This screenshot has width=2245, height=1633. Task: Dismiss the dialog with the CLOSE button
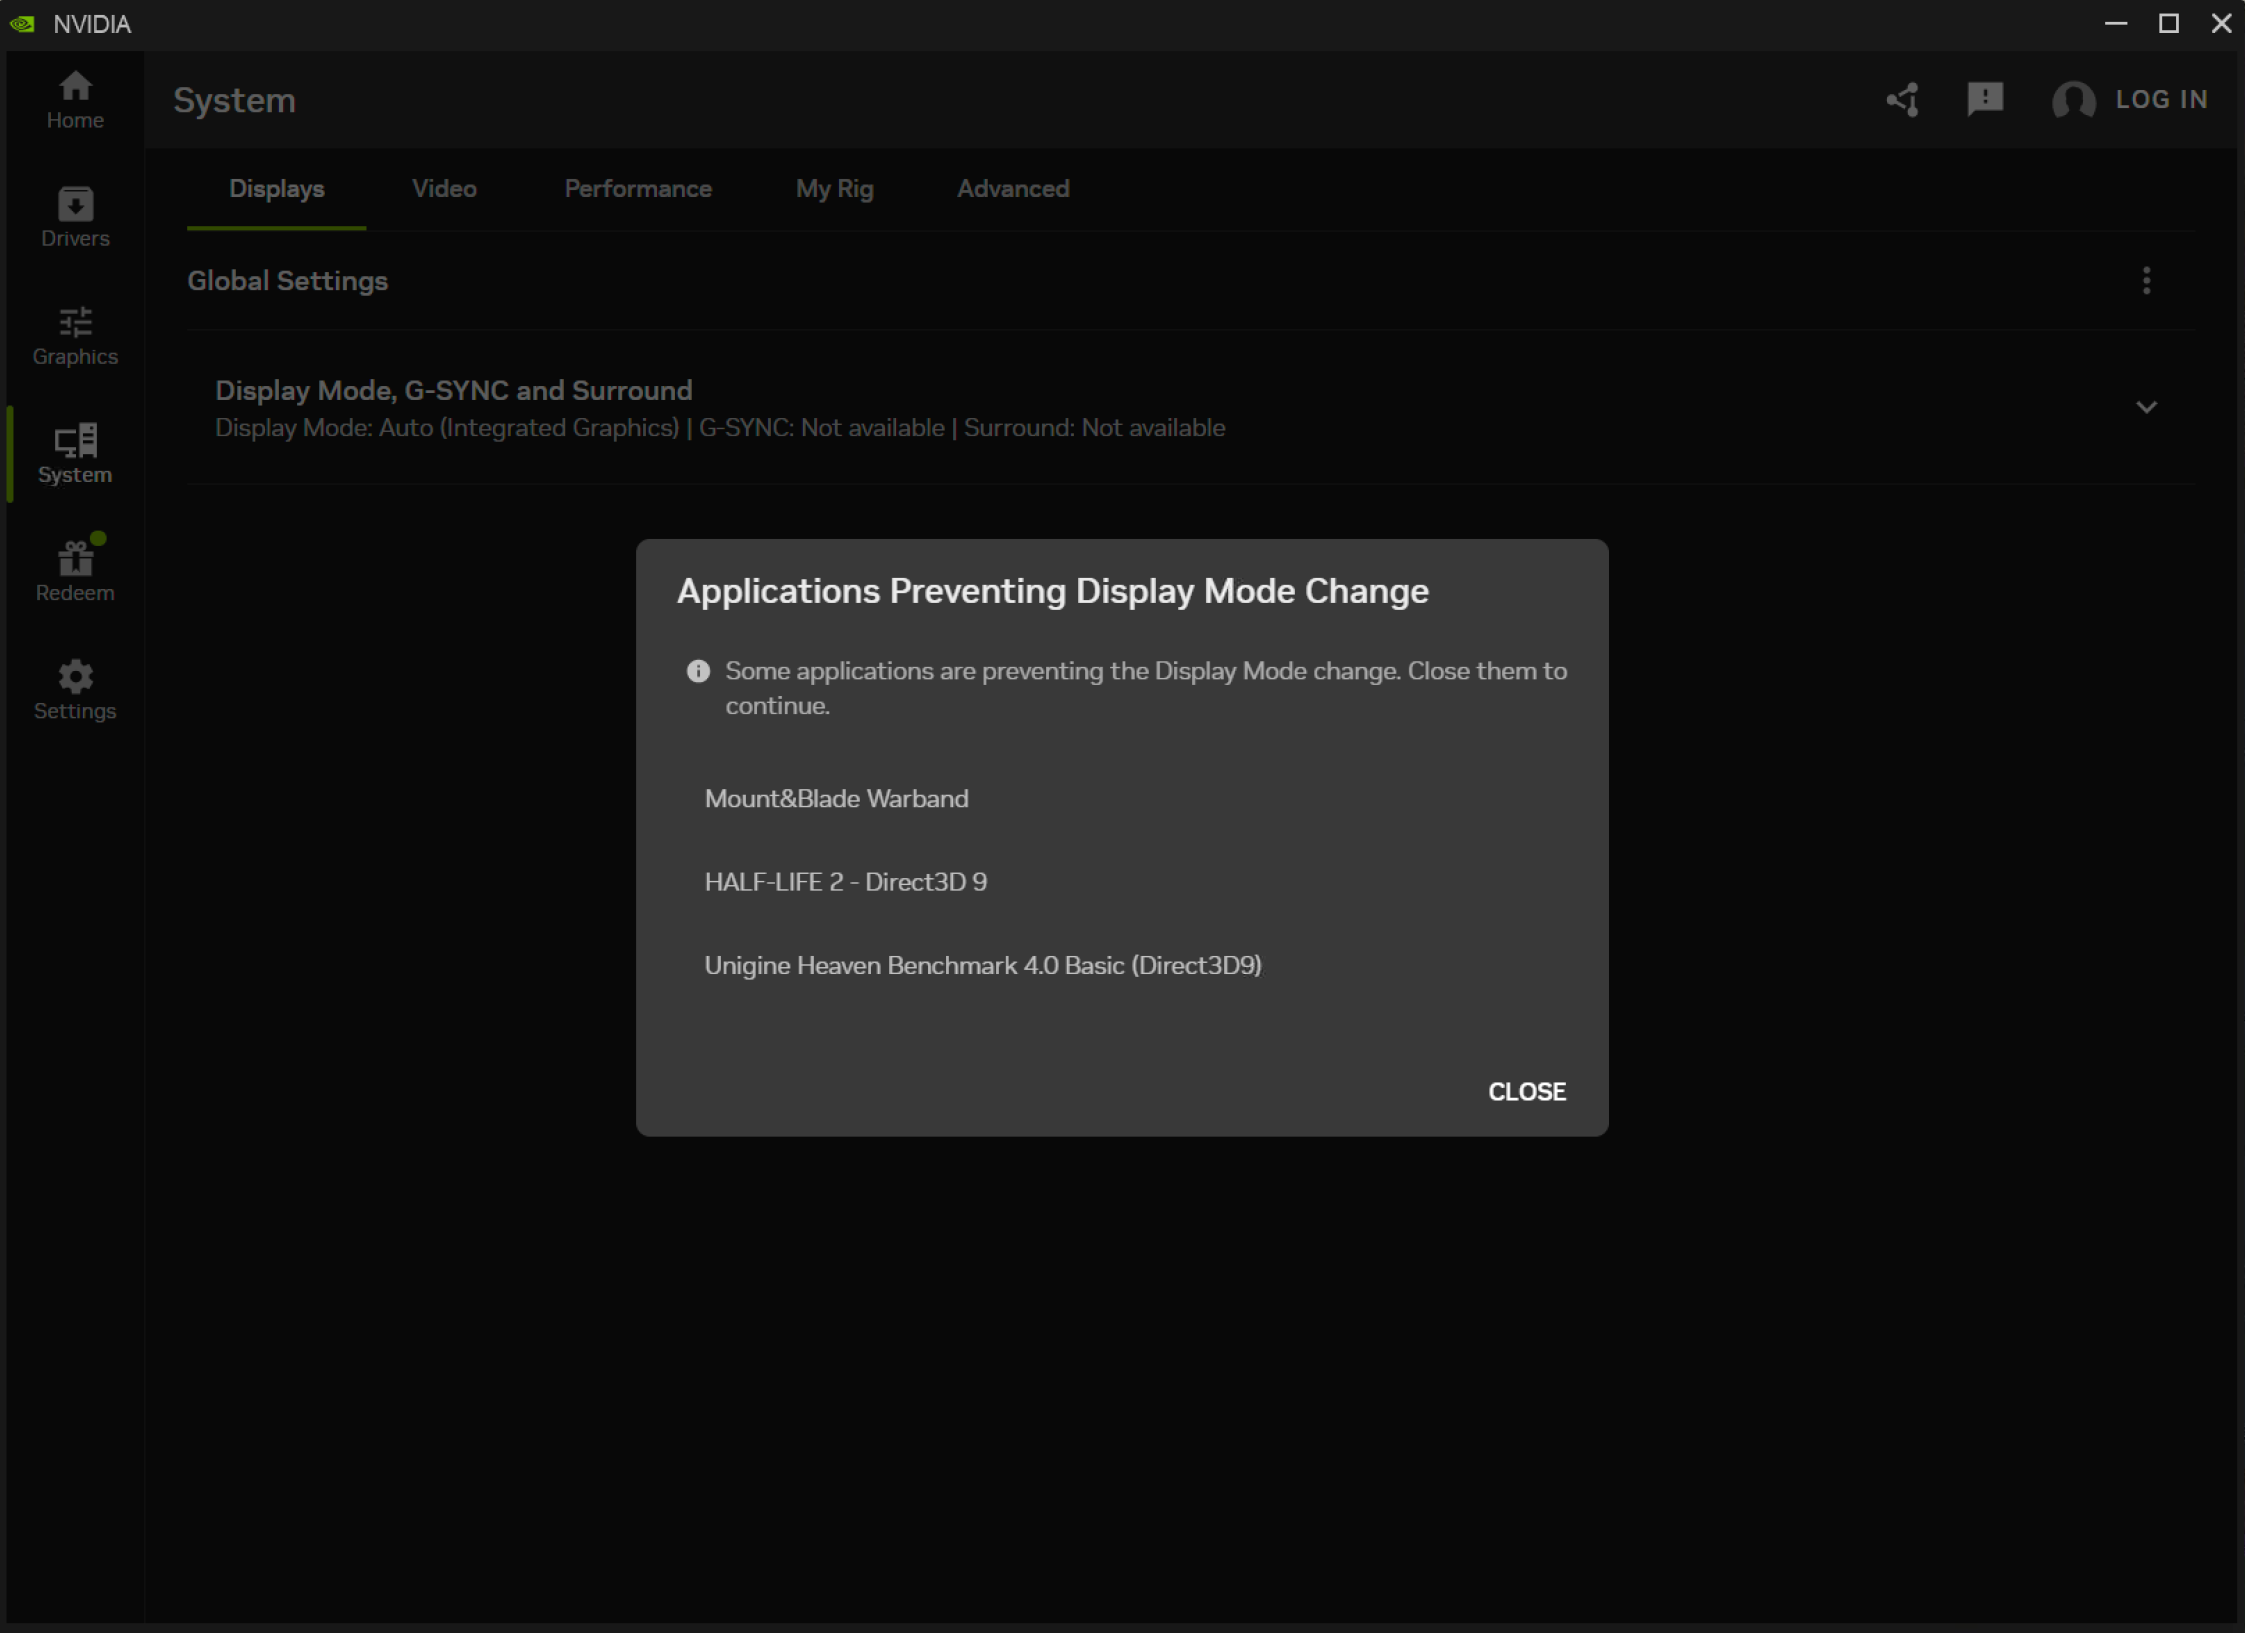(1526, 1091)
